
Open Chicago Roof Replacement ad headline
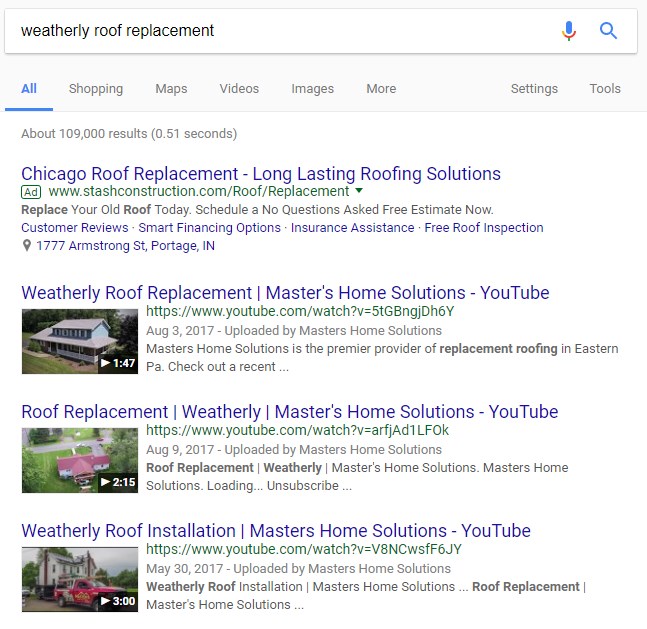click(x=261, y=174)
